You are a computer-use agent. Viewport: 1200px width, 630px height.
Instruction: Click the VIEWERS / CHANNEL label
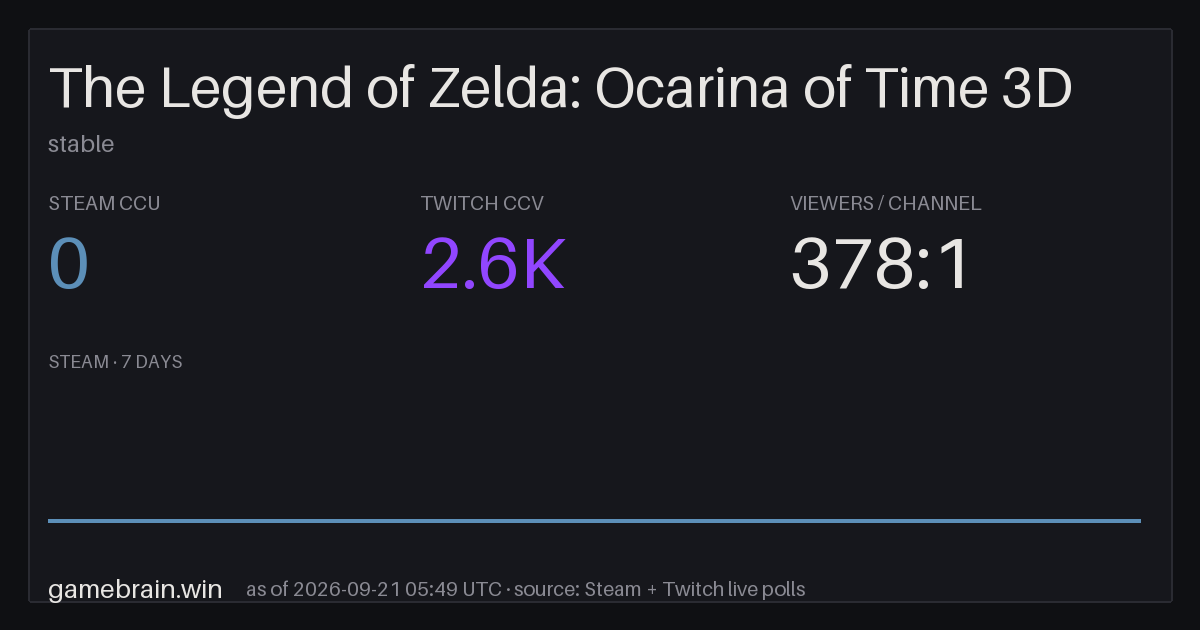tap(886, 203)
